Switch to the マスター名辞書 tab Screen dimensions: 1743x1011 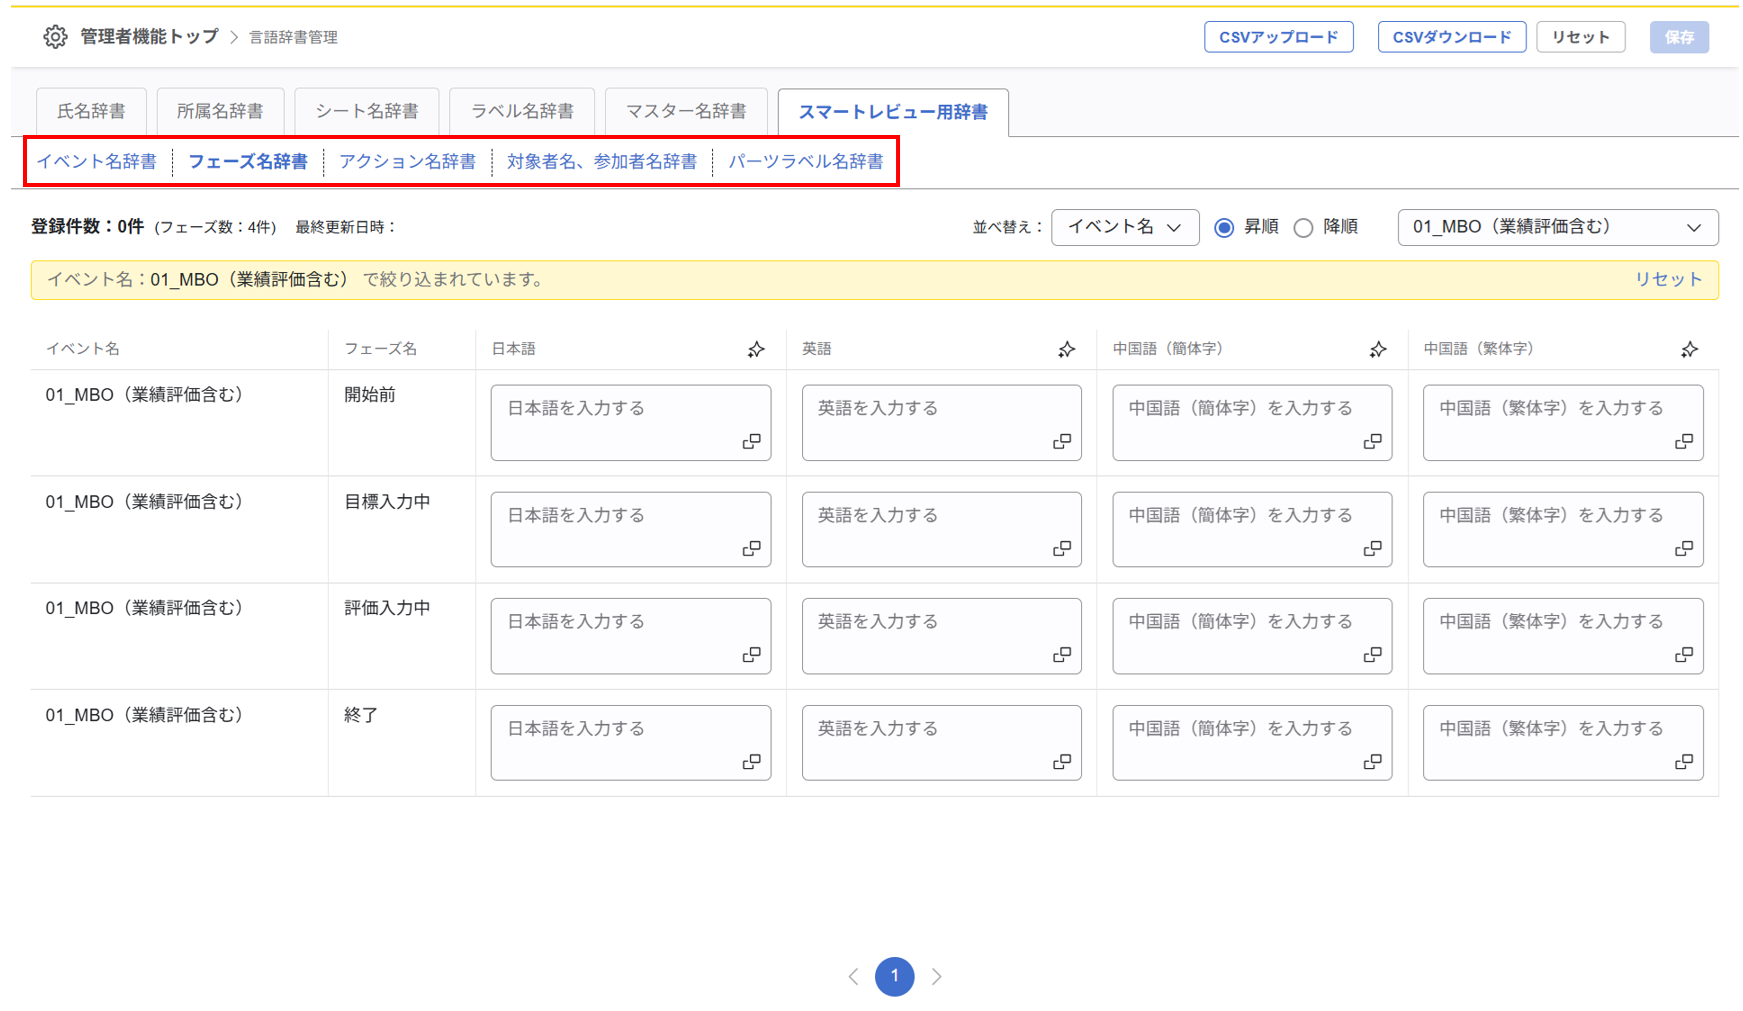pyautogui.click(x=686, y=111)
